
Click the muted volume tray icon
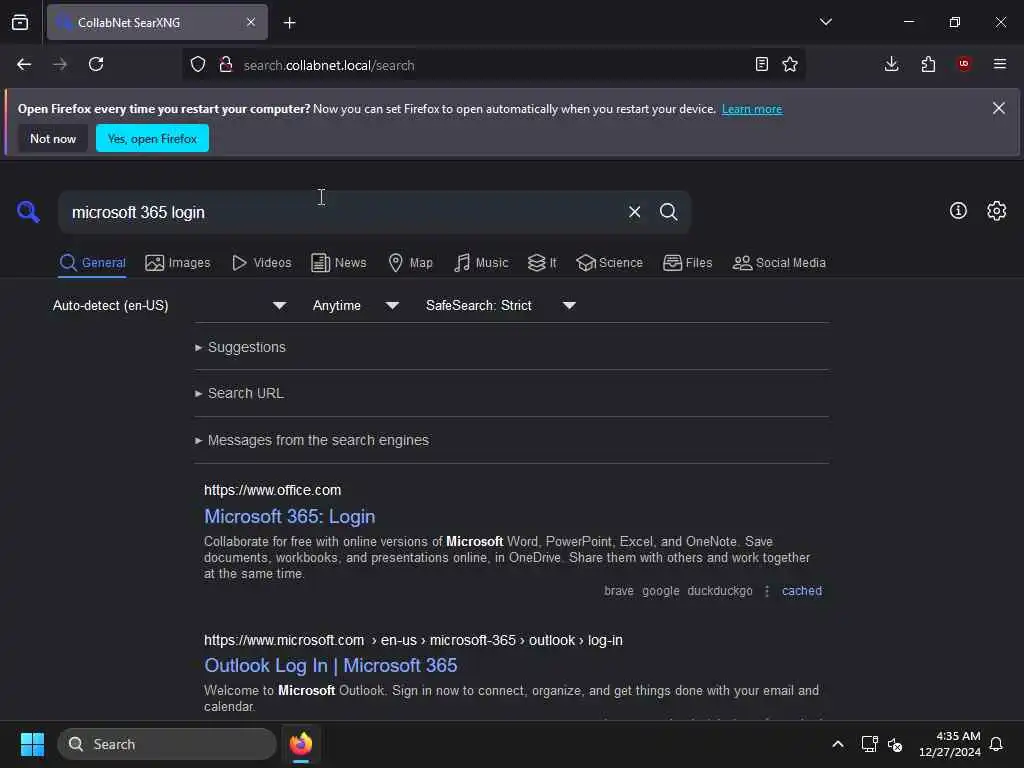click(895, 744)
